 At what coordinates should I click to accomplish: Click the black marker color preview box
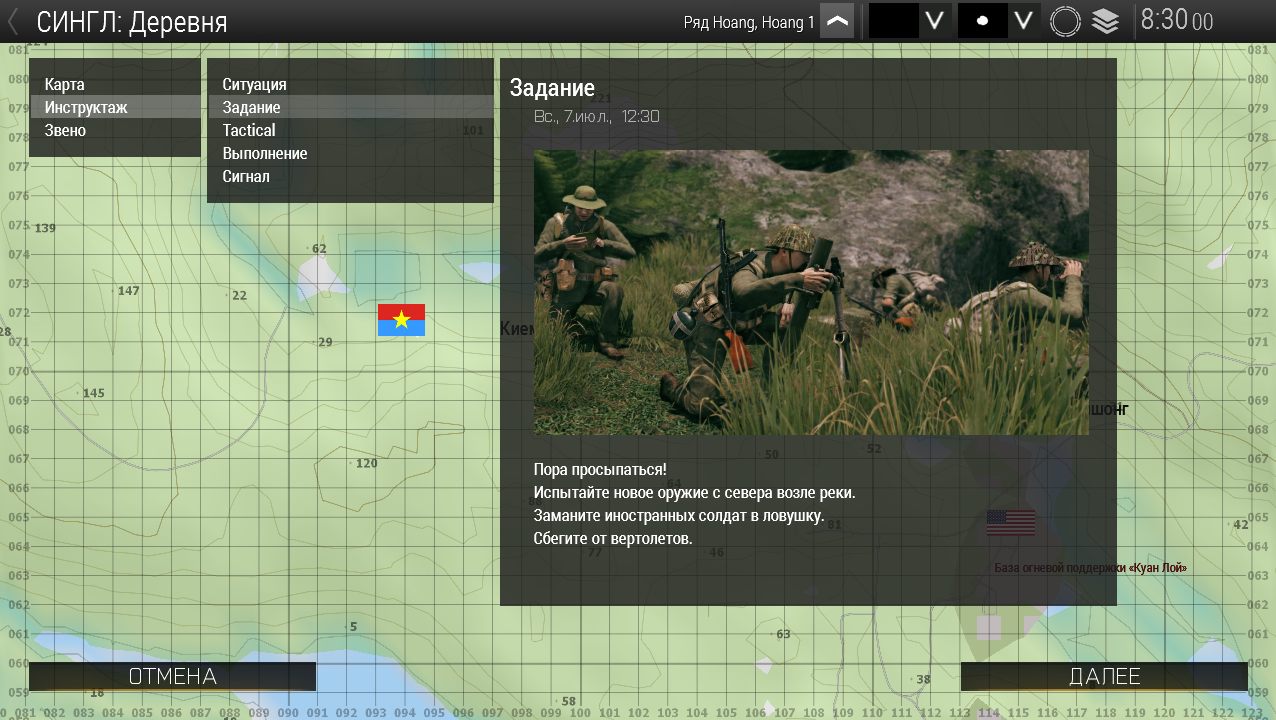(893, 21)
